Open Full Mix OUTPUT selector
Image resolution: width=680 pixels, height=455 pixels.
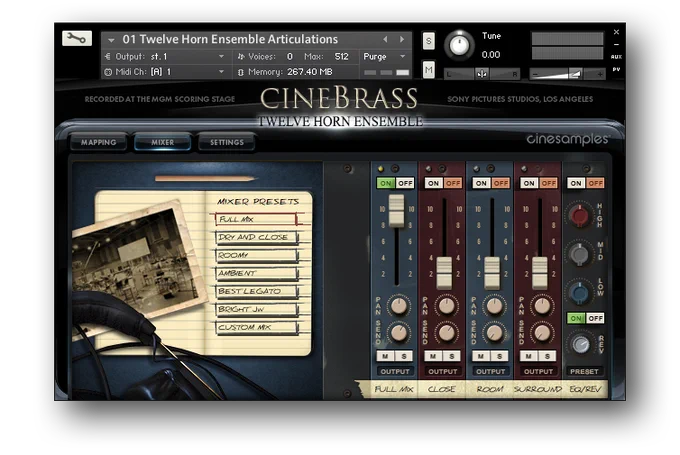pyautogui.click(x=395, y=371)
